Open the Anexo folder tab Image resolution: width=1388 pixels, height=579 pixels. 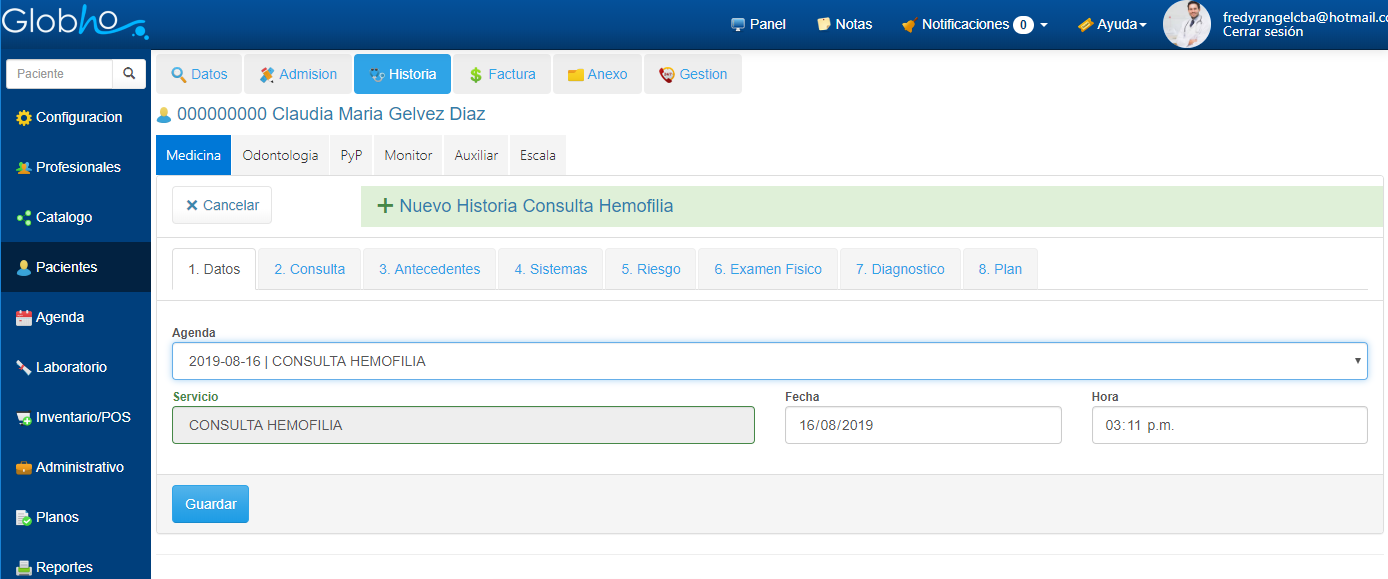597,74
